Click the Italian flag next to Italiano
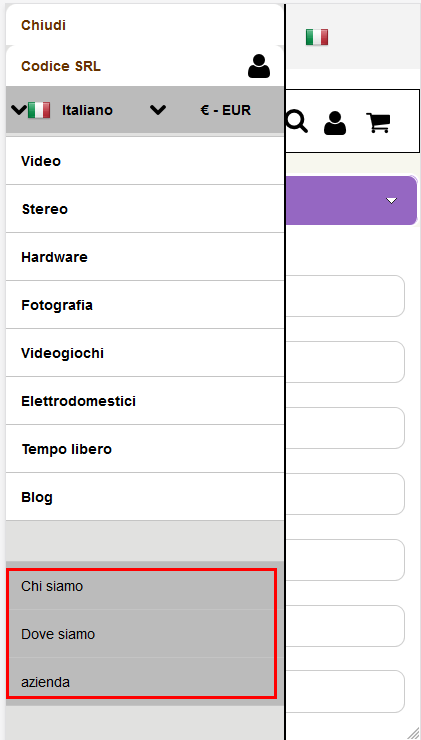 click(39, 110)
